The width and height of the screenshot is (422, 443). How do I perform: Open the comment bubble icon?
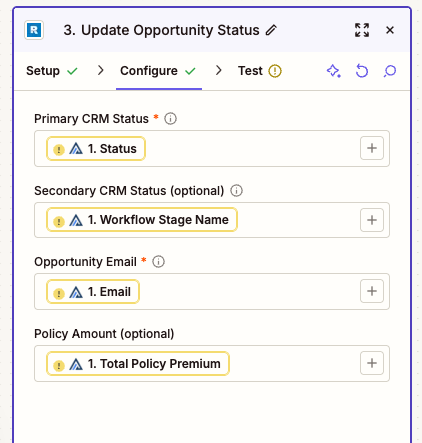pos(390,71)
